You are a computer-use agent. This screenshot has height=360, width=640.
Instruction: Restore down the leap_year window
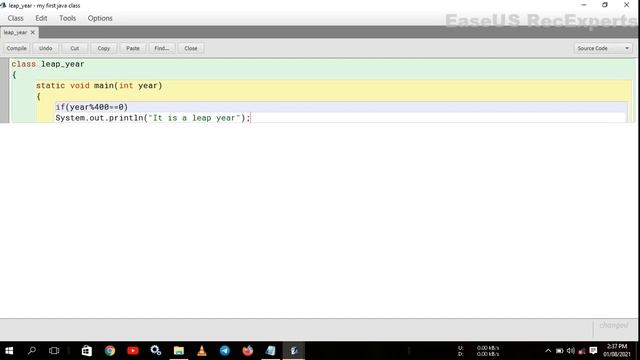click(605, 5)
